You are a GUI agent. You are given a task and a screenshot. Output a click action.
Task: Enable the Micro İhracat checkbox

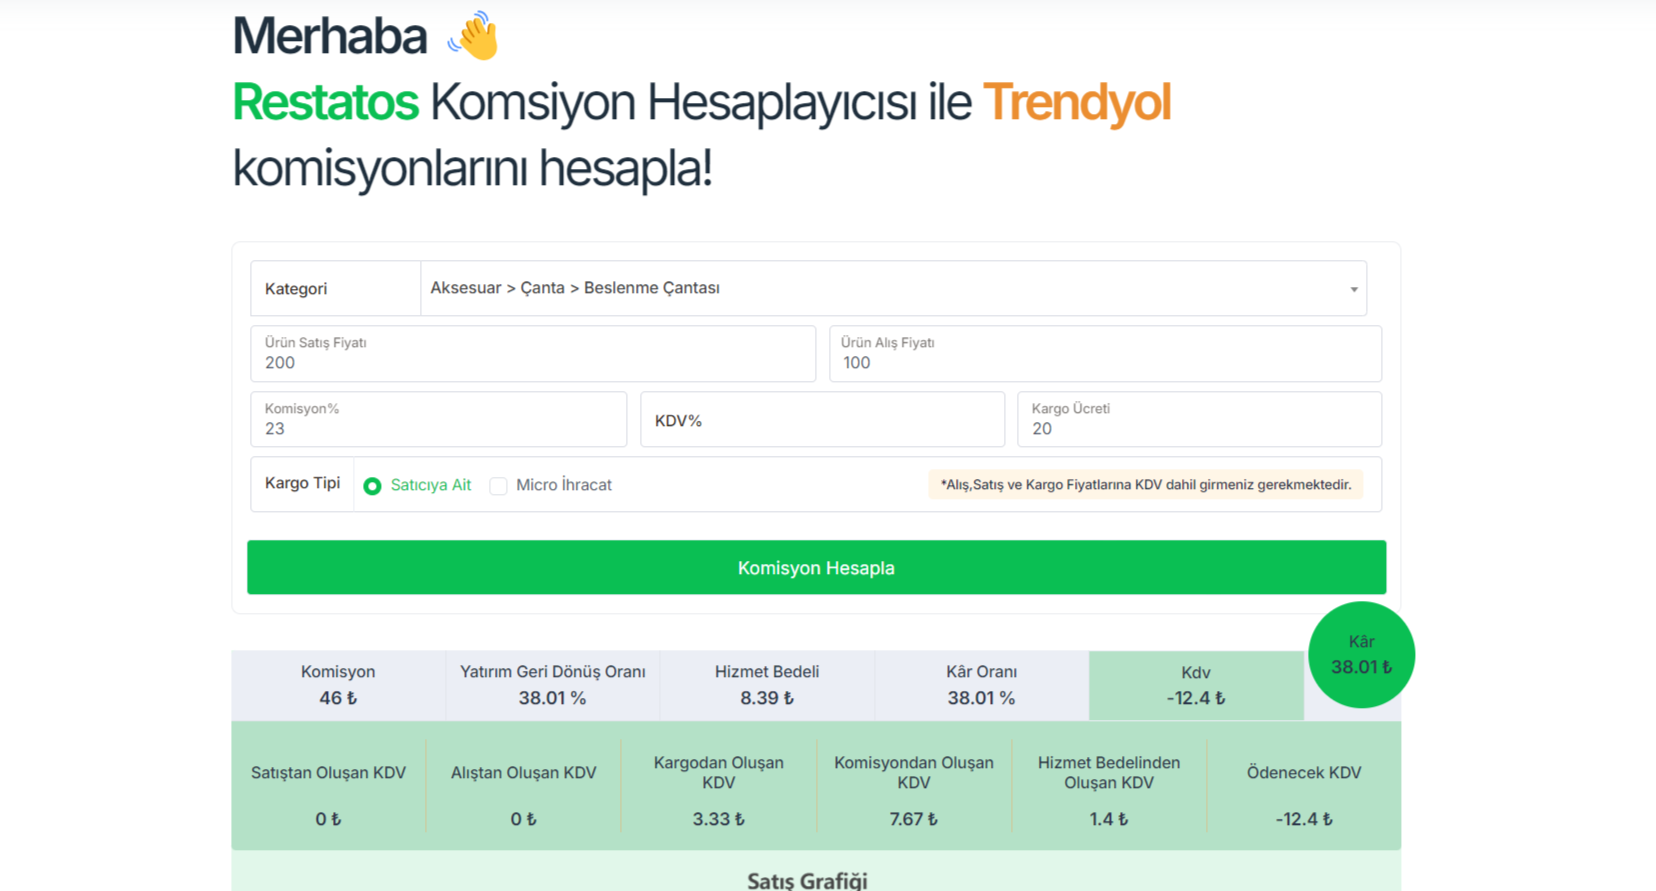(x=498, y=486)
